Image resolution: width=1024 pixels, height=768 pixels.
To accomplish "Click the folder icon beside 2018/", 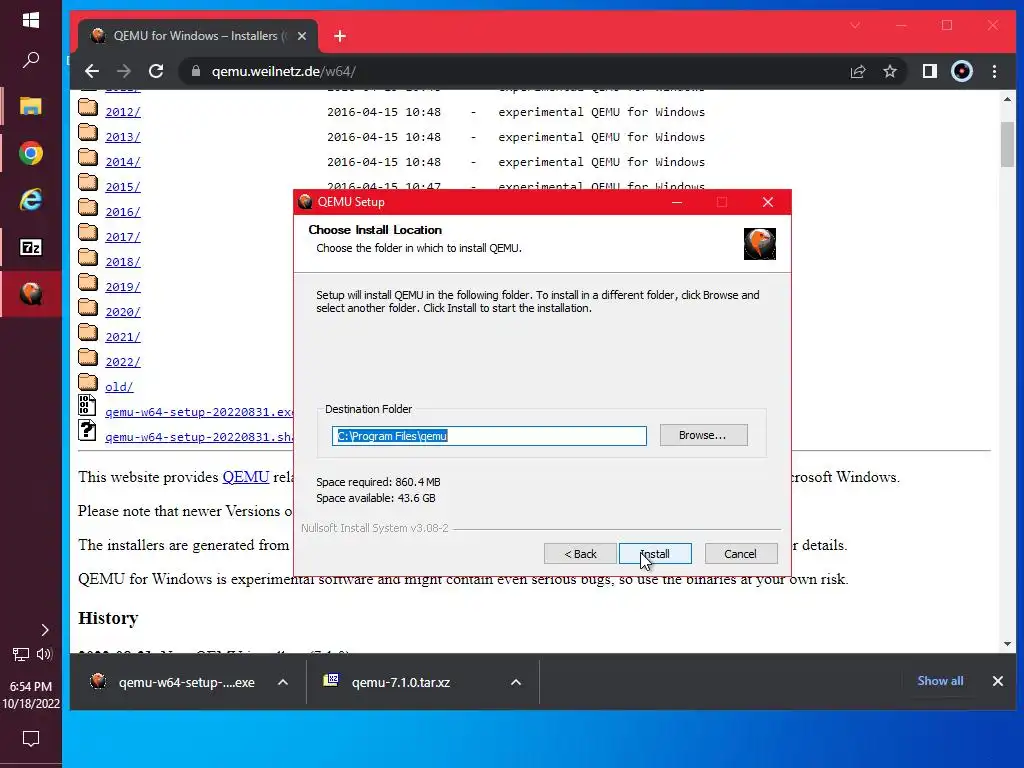I will [x=88, y=257].
